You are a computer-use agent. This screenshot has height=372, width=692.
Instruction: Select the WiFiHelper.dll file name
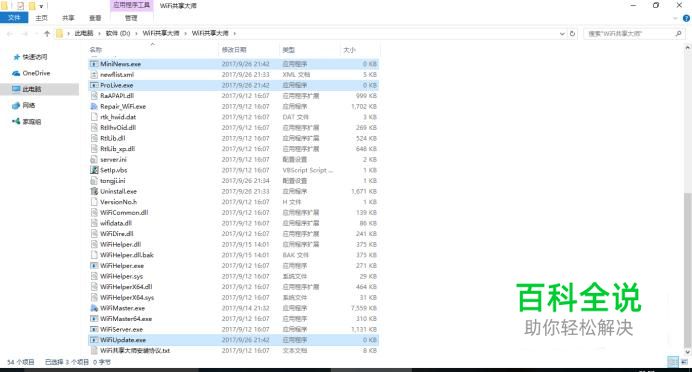(120, 244)
